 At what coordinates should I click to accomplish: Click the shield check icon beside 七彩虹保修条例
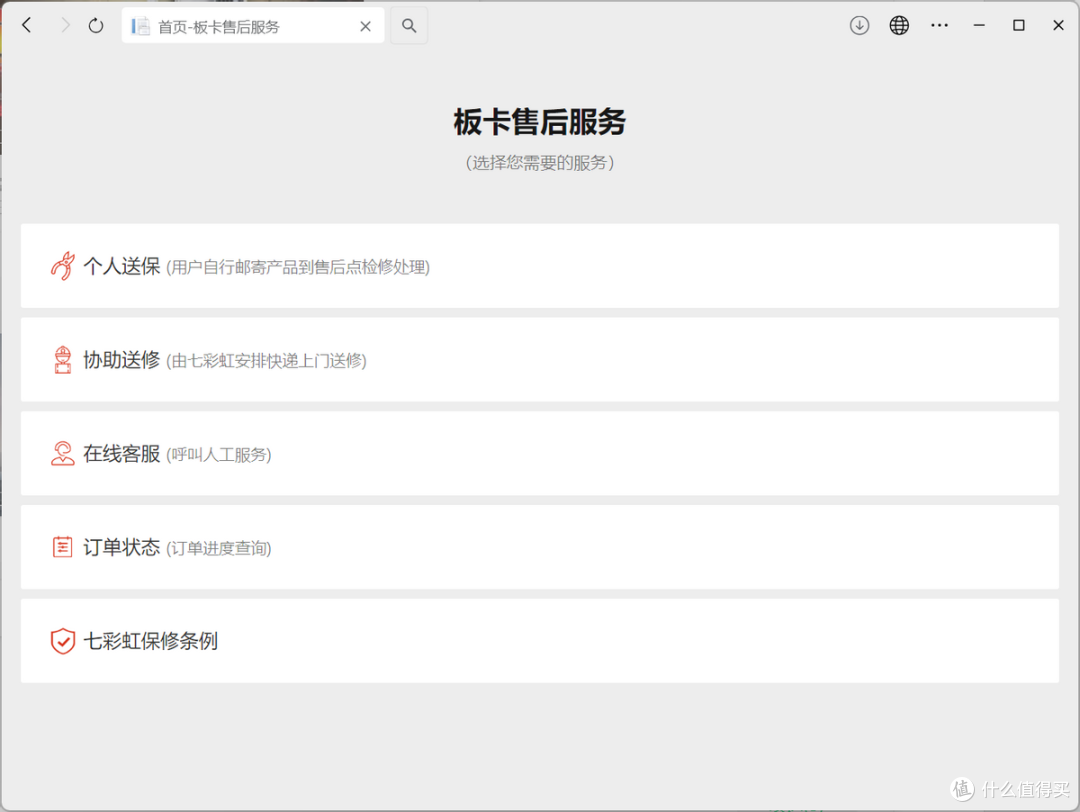point(63,641)
